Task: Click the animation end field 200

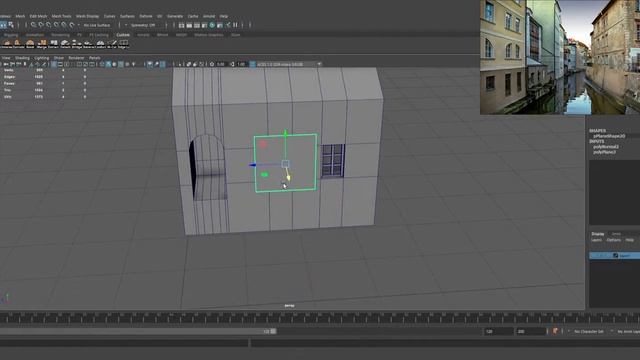Action: pyautogui.click(x=530, y=331)
